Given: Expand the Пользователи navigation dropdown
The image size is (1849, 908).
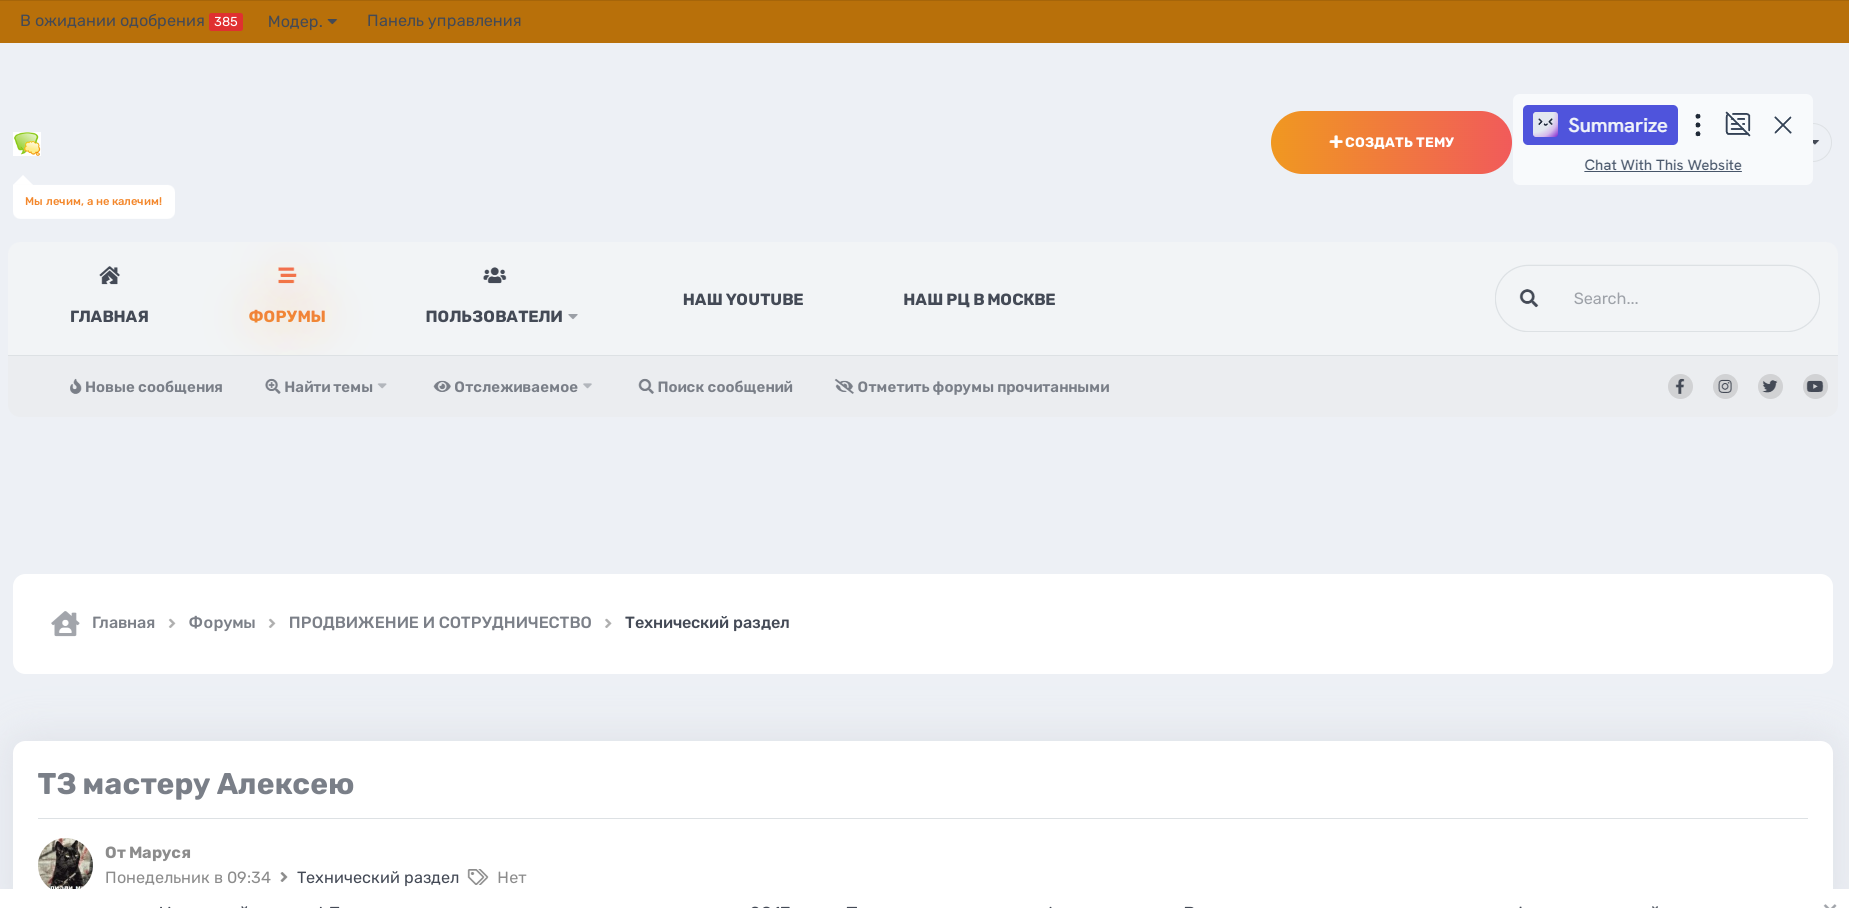Looking at the screenshot, I should pos(501,316).
